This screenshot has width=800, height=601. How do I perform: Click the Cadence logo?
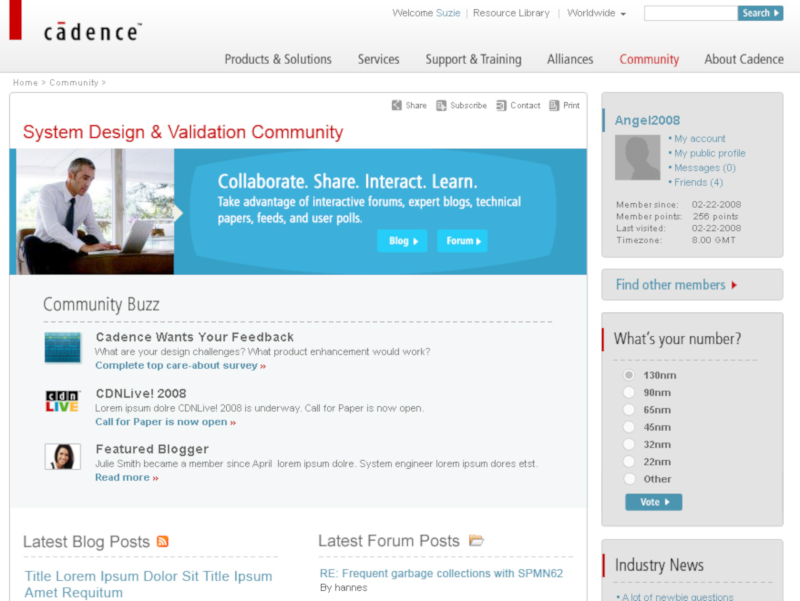[92, 31]
